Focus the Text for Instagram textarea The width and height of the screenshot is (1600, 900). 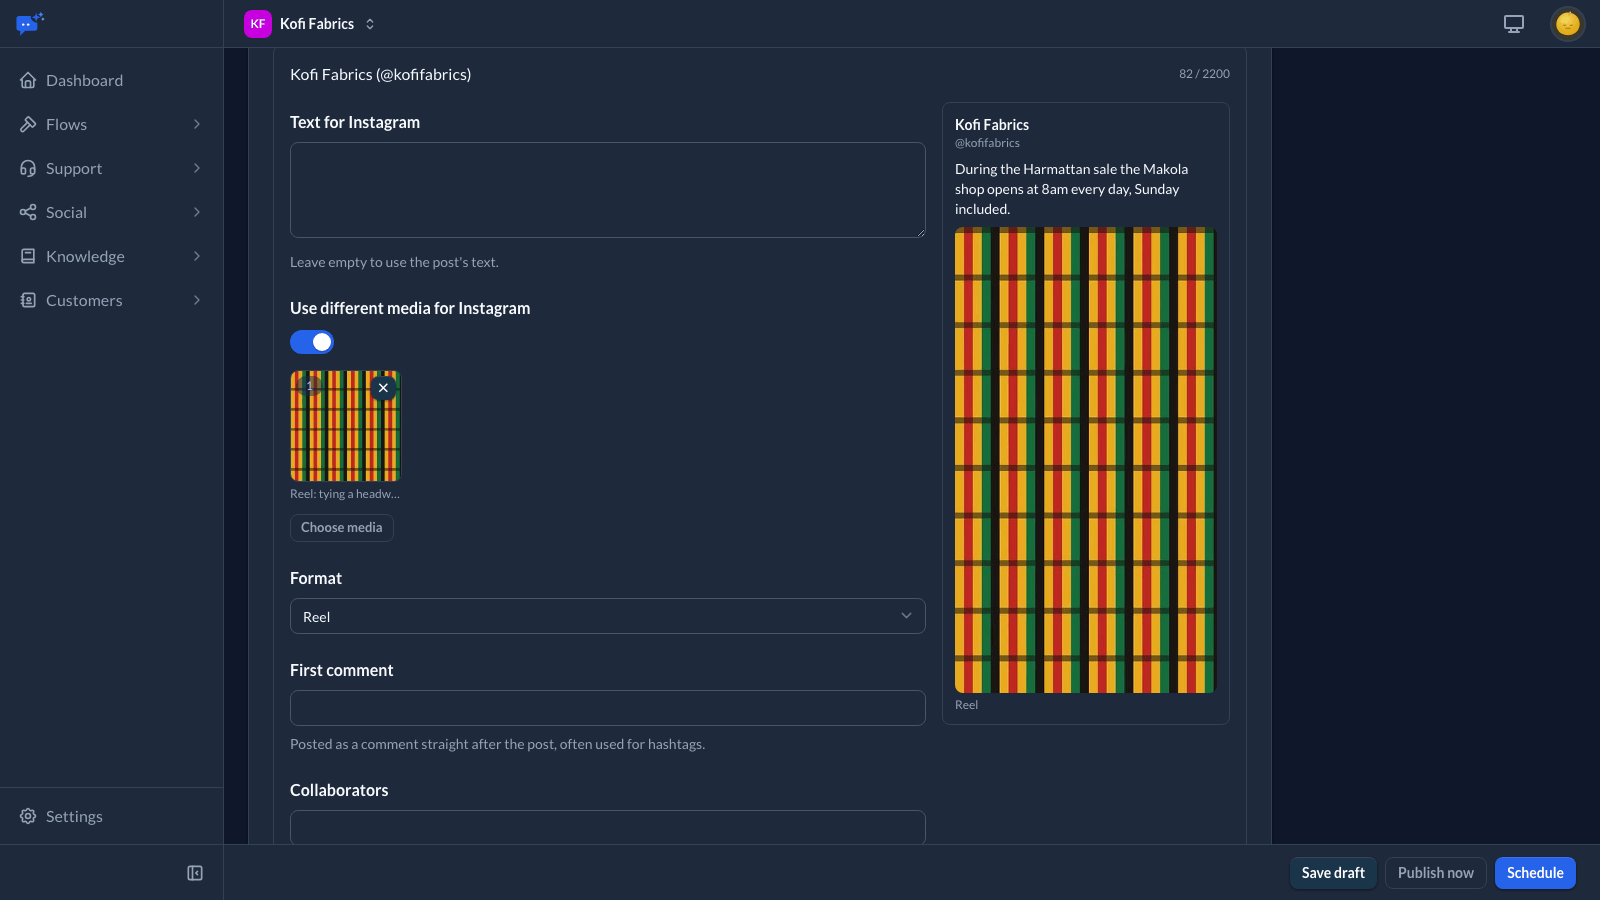[608, 190]
